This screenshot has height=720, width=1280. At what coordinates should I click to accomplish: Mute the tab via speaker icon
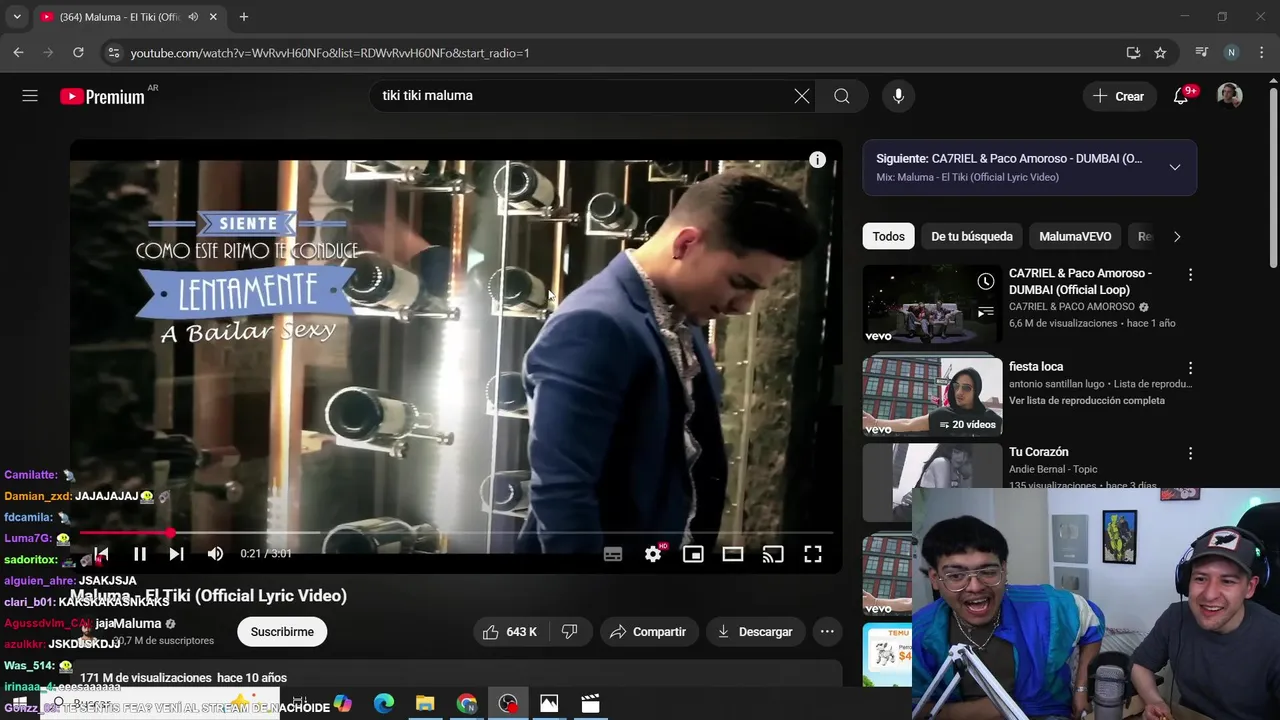(193, 17)
